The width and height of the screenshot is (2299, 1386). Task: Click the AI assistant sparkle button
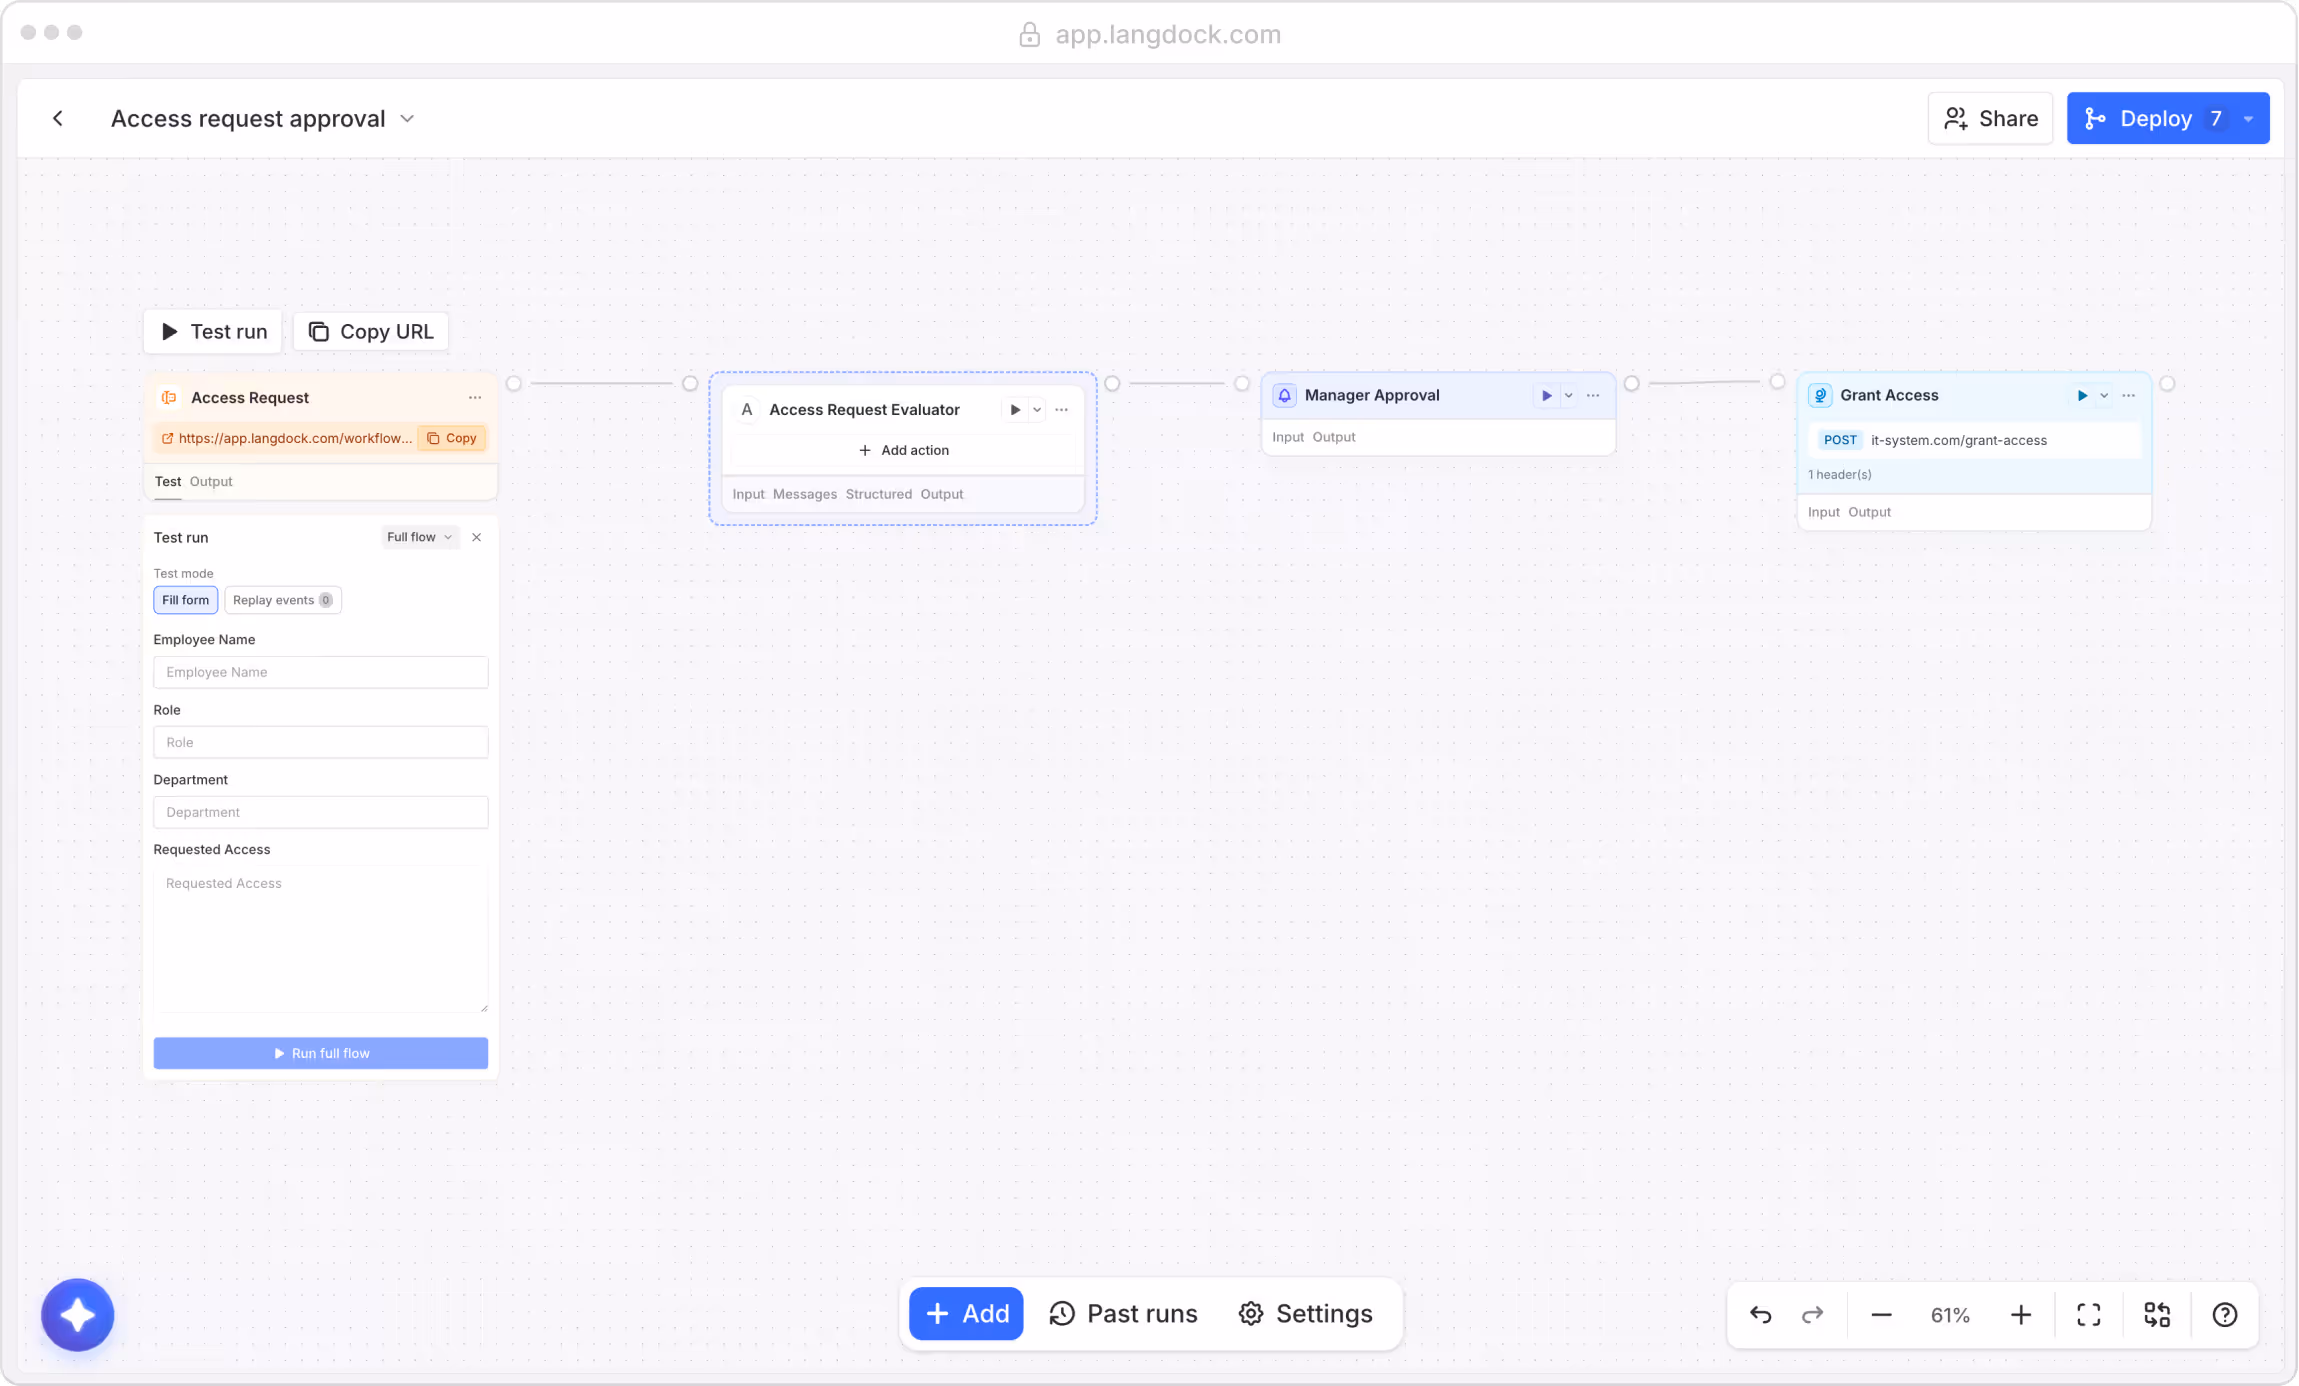point(77,1315)
